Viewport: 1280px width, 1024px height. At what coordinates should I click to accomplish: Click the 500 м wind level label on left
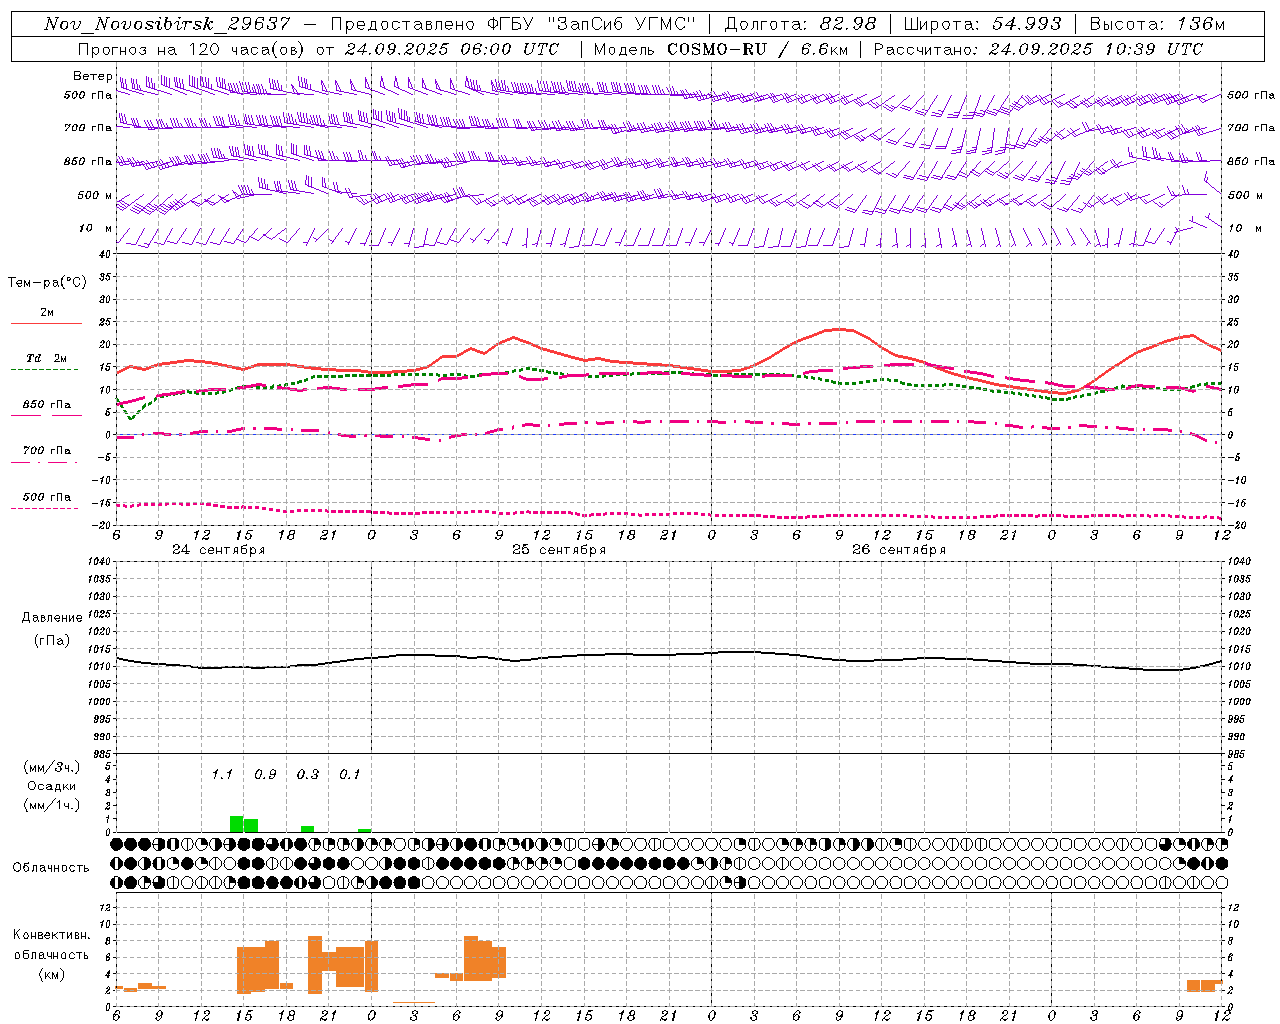94,195
